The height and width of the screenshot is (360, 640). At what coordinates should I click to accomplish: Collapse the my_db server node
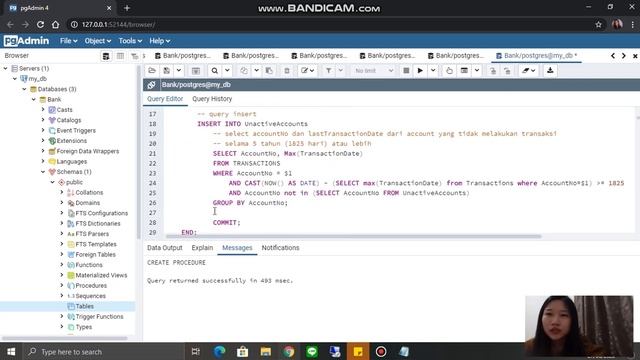[15, 79]
